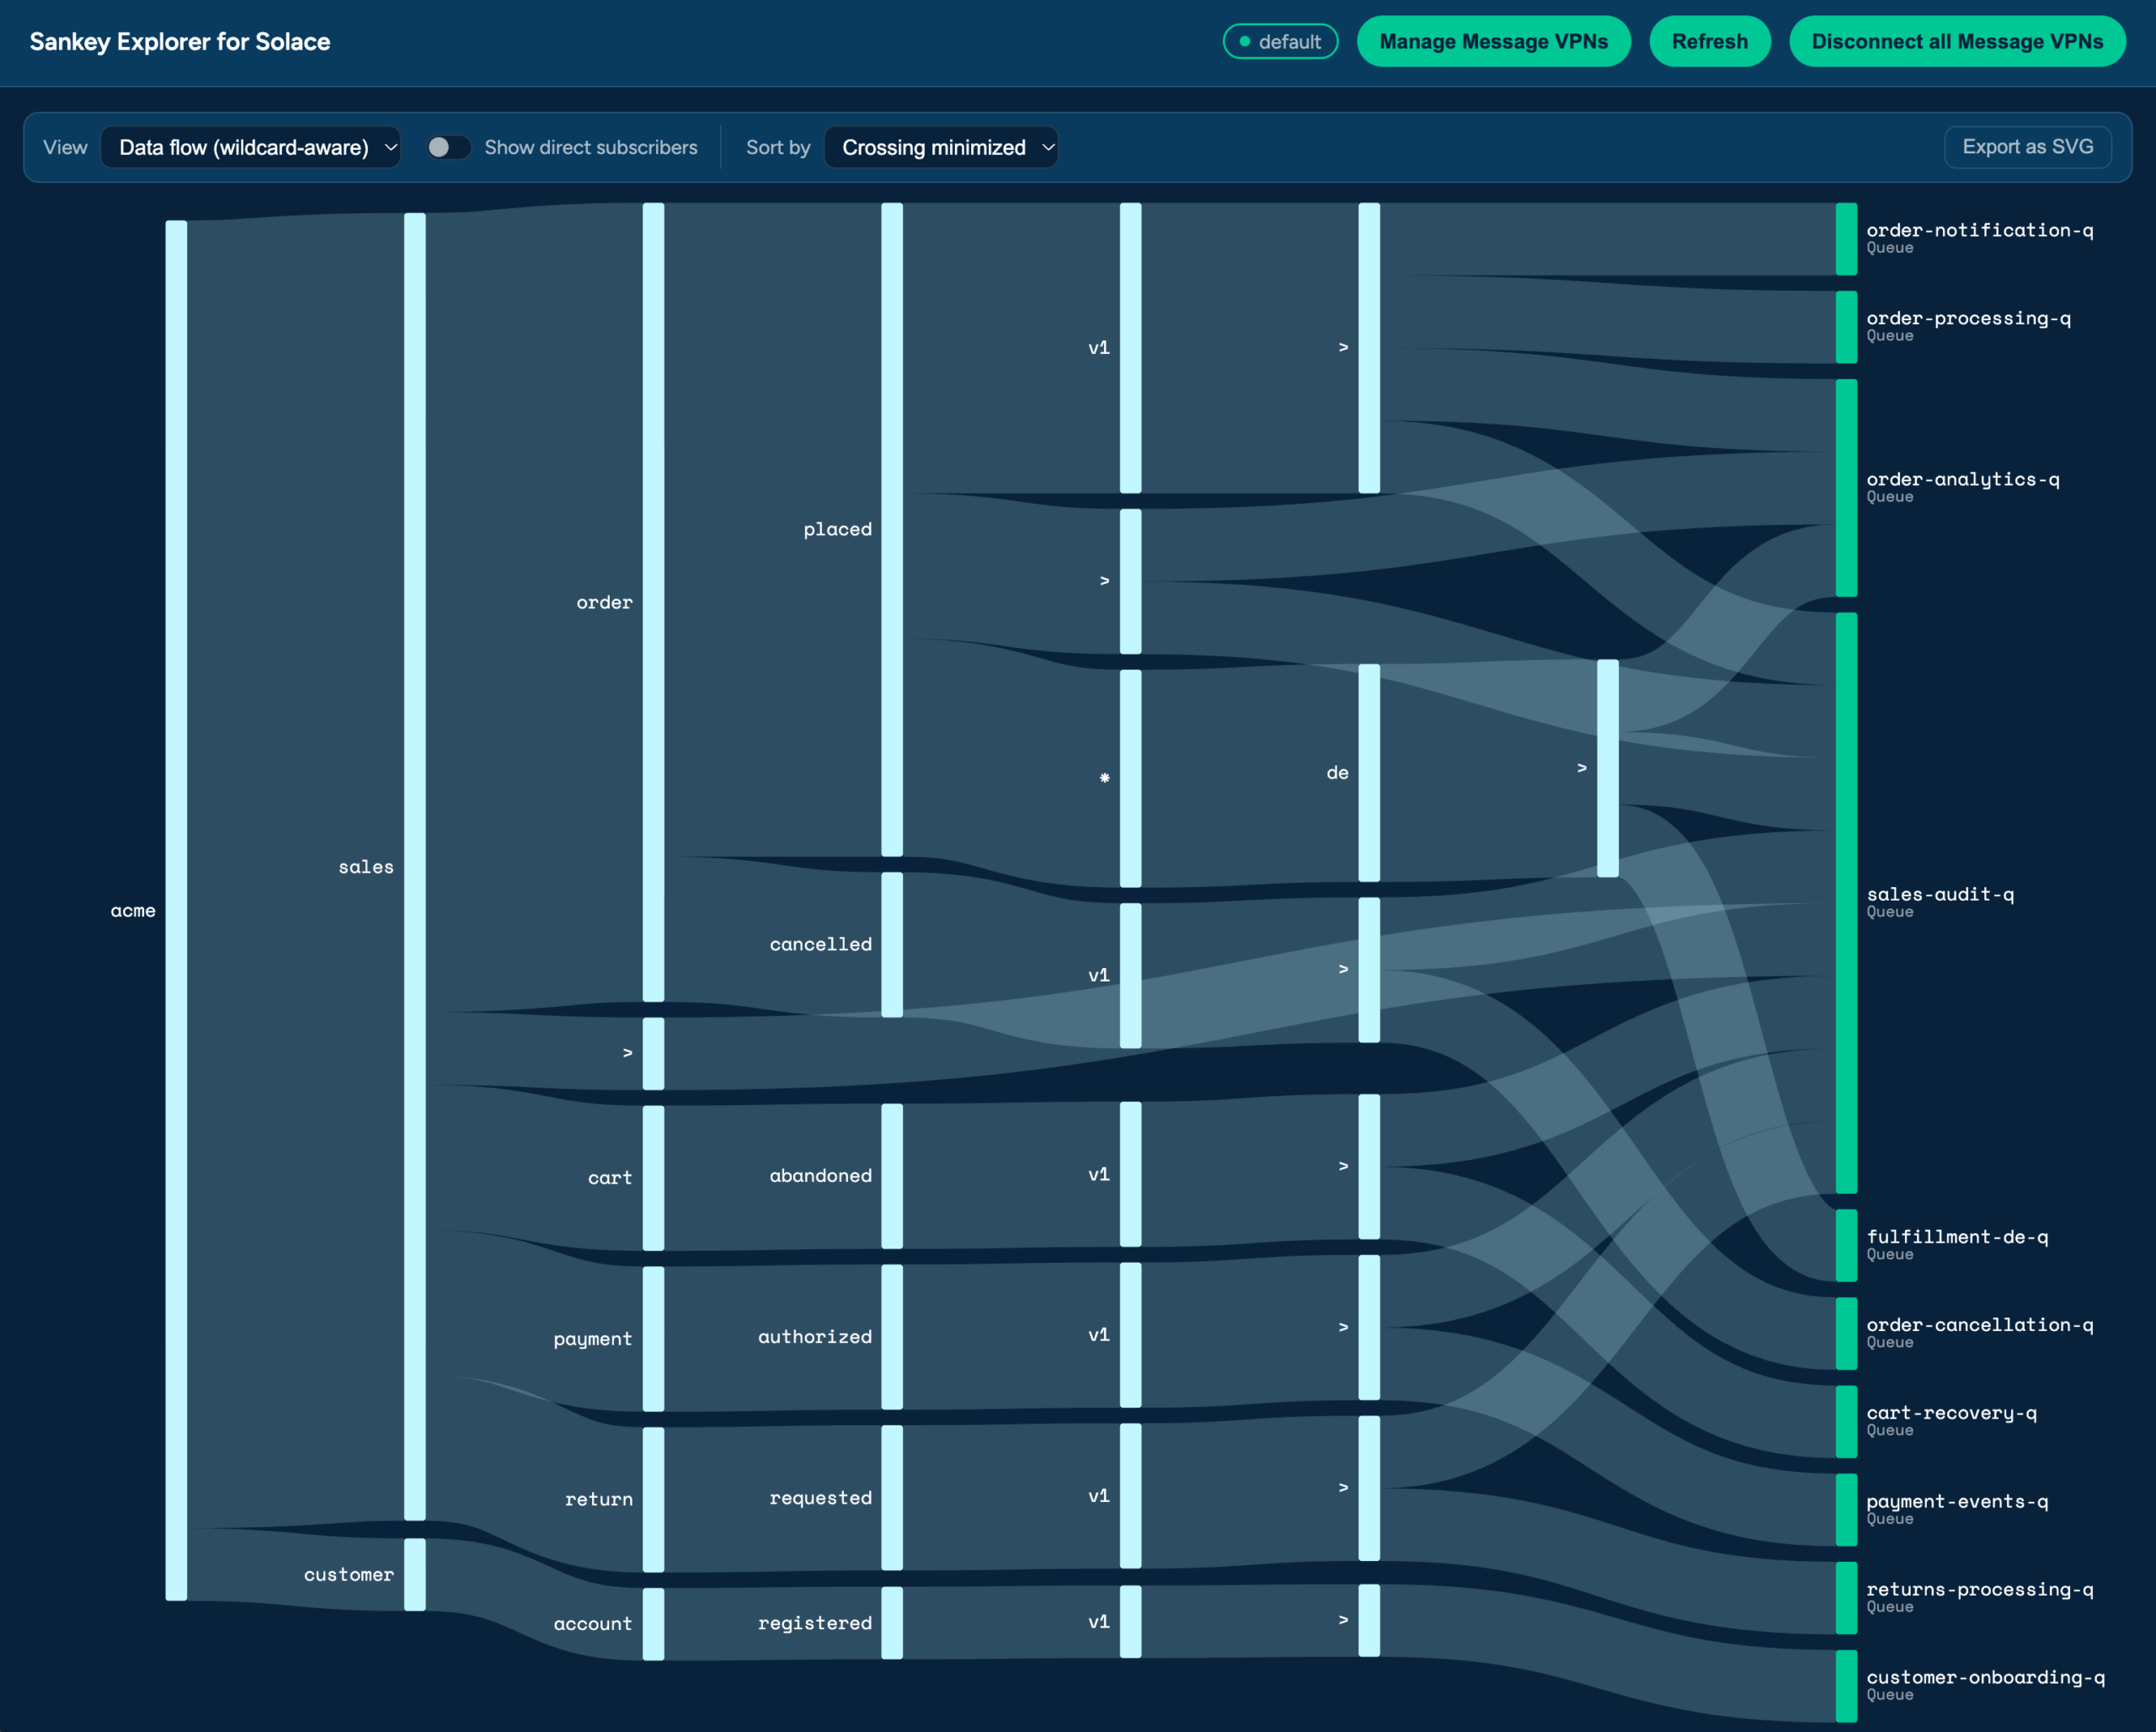This screenshot has width=2156, height=1732.
Task: Click Export as SVG button
Action: tap(2027, 147)
